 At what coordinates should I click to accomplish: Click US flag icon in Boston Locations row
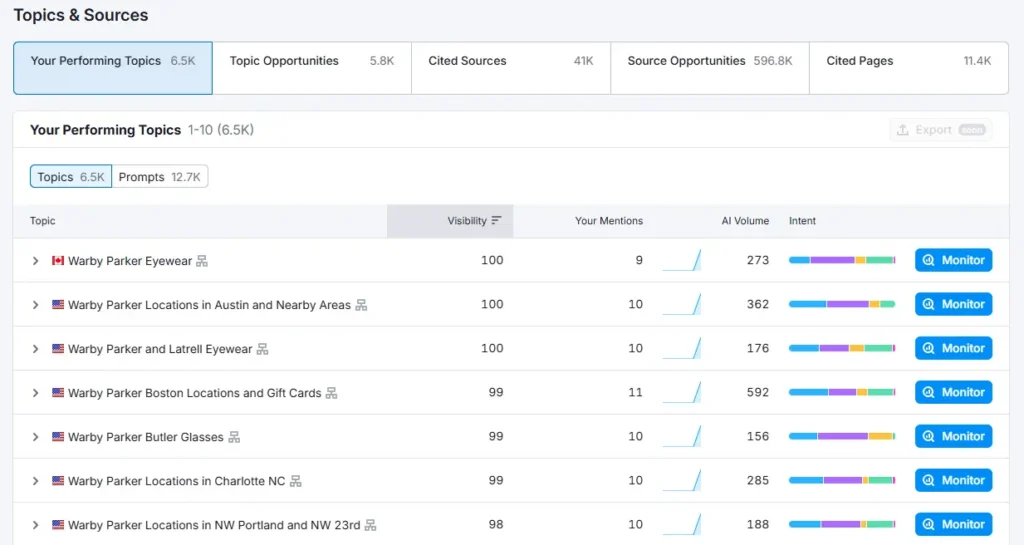58,392
